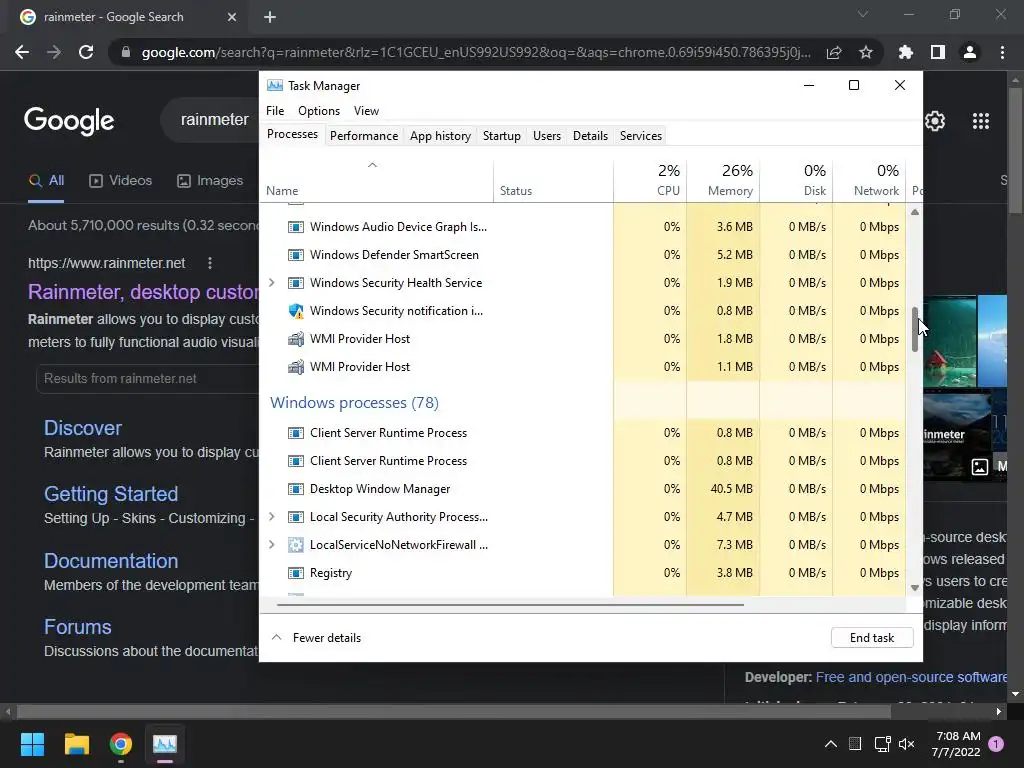Screen dimensions: 1024x768
Task: Click the Chrome address bar URL
Action: click(x=476, y=52)
